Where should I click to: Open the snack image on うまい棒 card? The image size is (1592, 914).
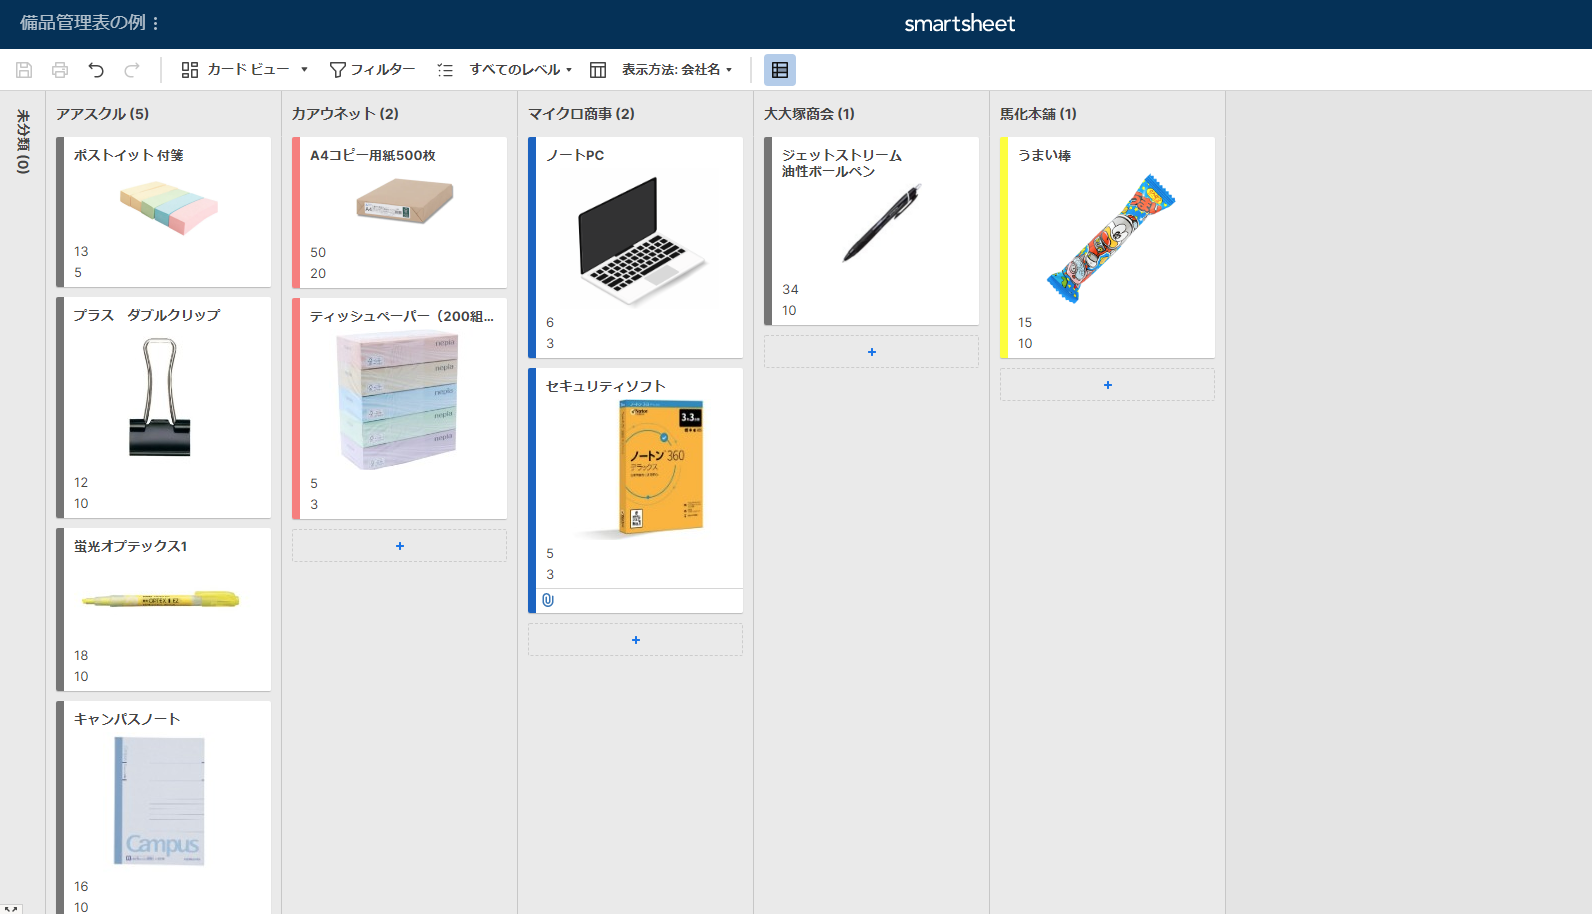[1111, 239]
